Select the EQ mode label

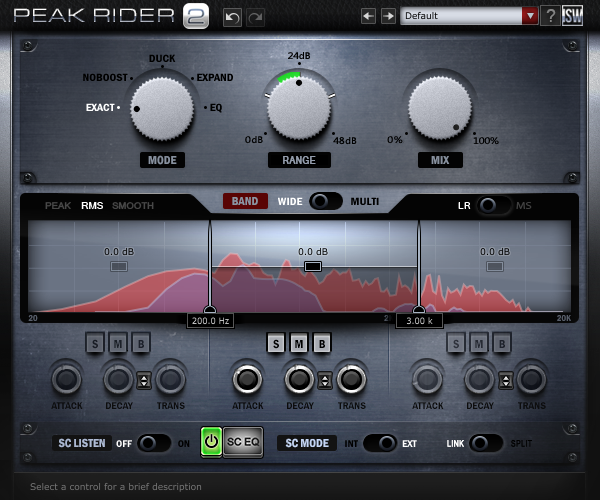point(216,107)
